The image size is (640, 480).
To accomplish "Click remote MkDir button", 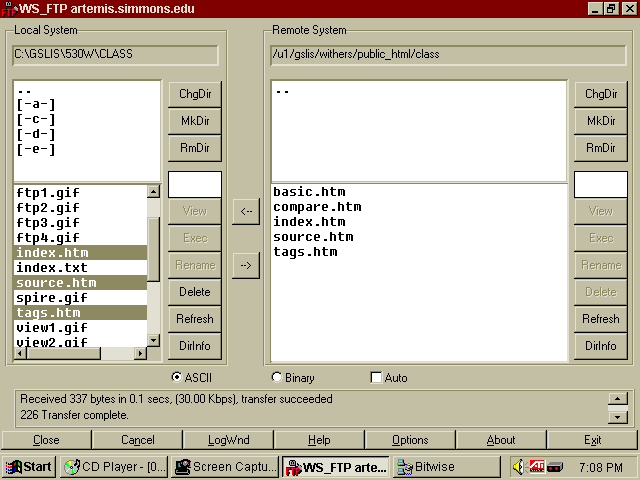I will 600,121.
